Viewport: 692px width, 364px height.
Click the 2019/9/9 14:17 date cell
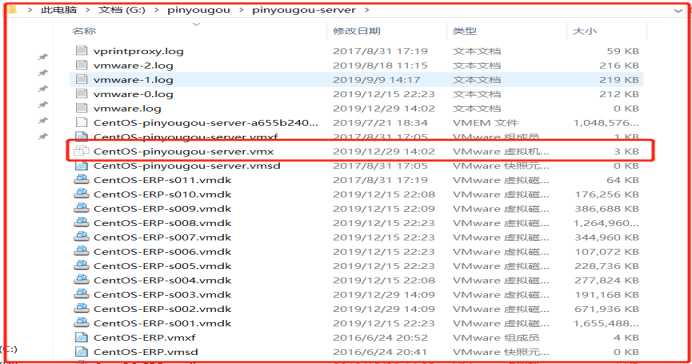(376, 80)
